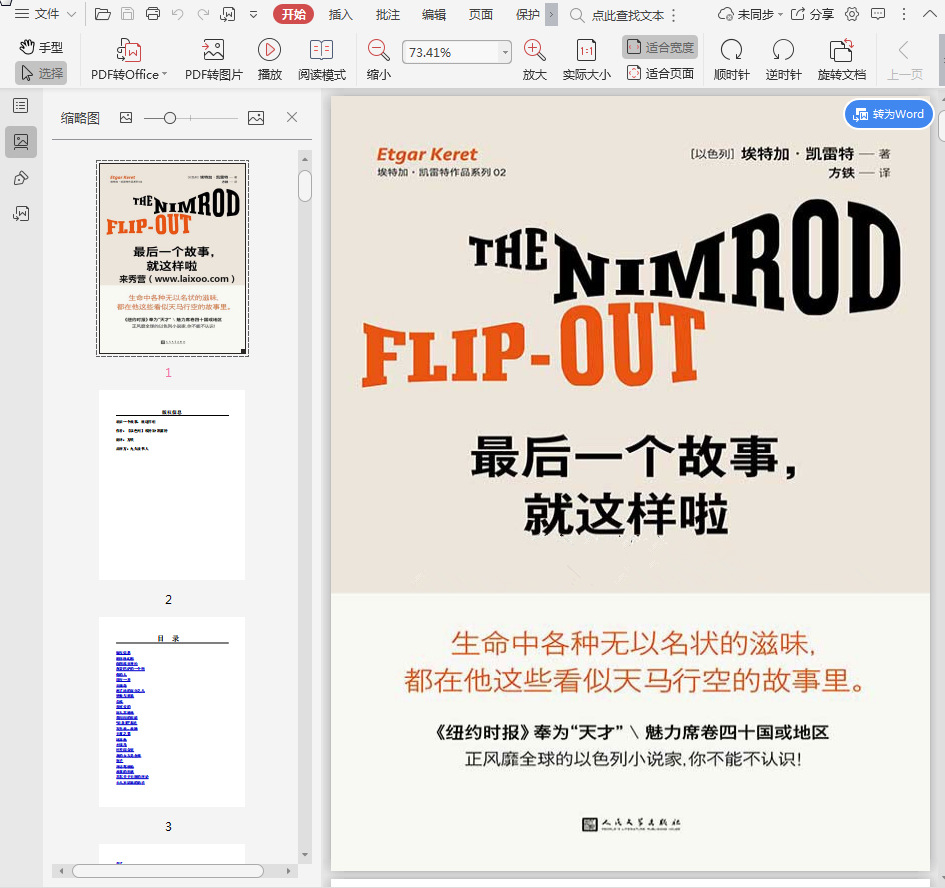Collapse the ribbon with up chevron
This screenshot has width=945, height=888.
point(929,14)
